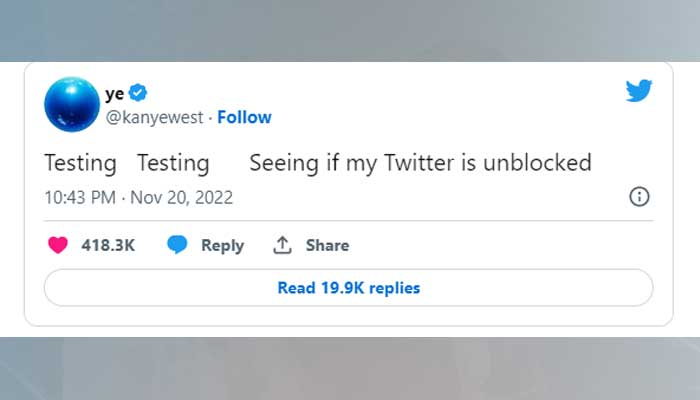Click the blue reply speech bubble icon
Viewport: 700px width, 400px height.
[178, 245]
